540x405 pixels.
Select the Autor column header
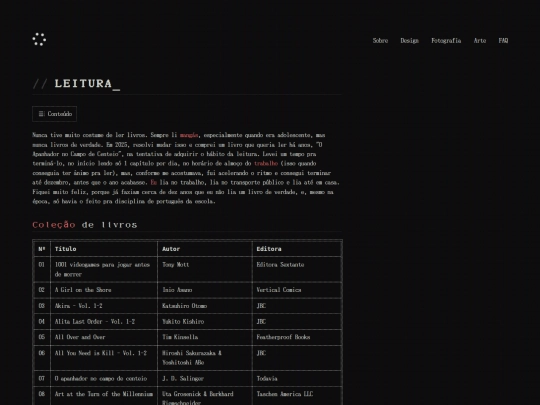coord(205,249)
